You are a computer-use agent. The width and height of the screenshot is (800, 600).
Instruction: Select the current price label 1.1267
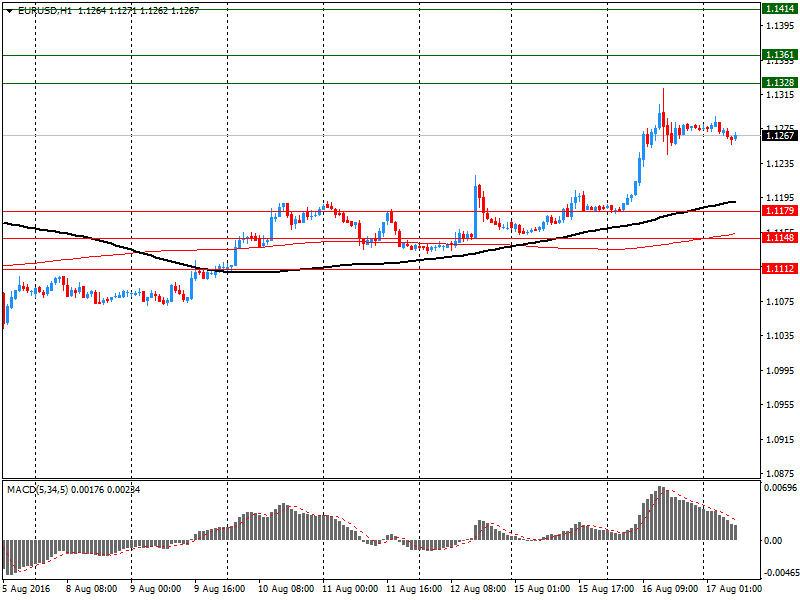[x=780, y=135]
